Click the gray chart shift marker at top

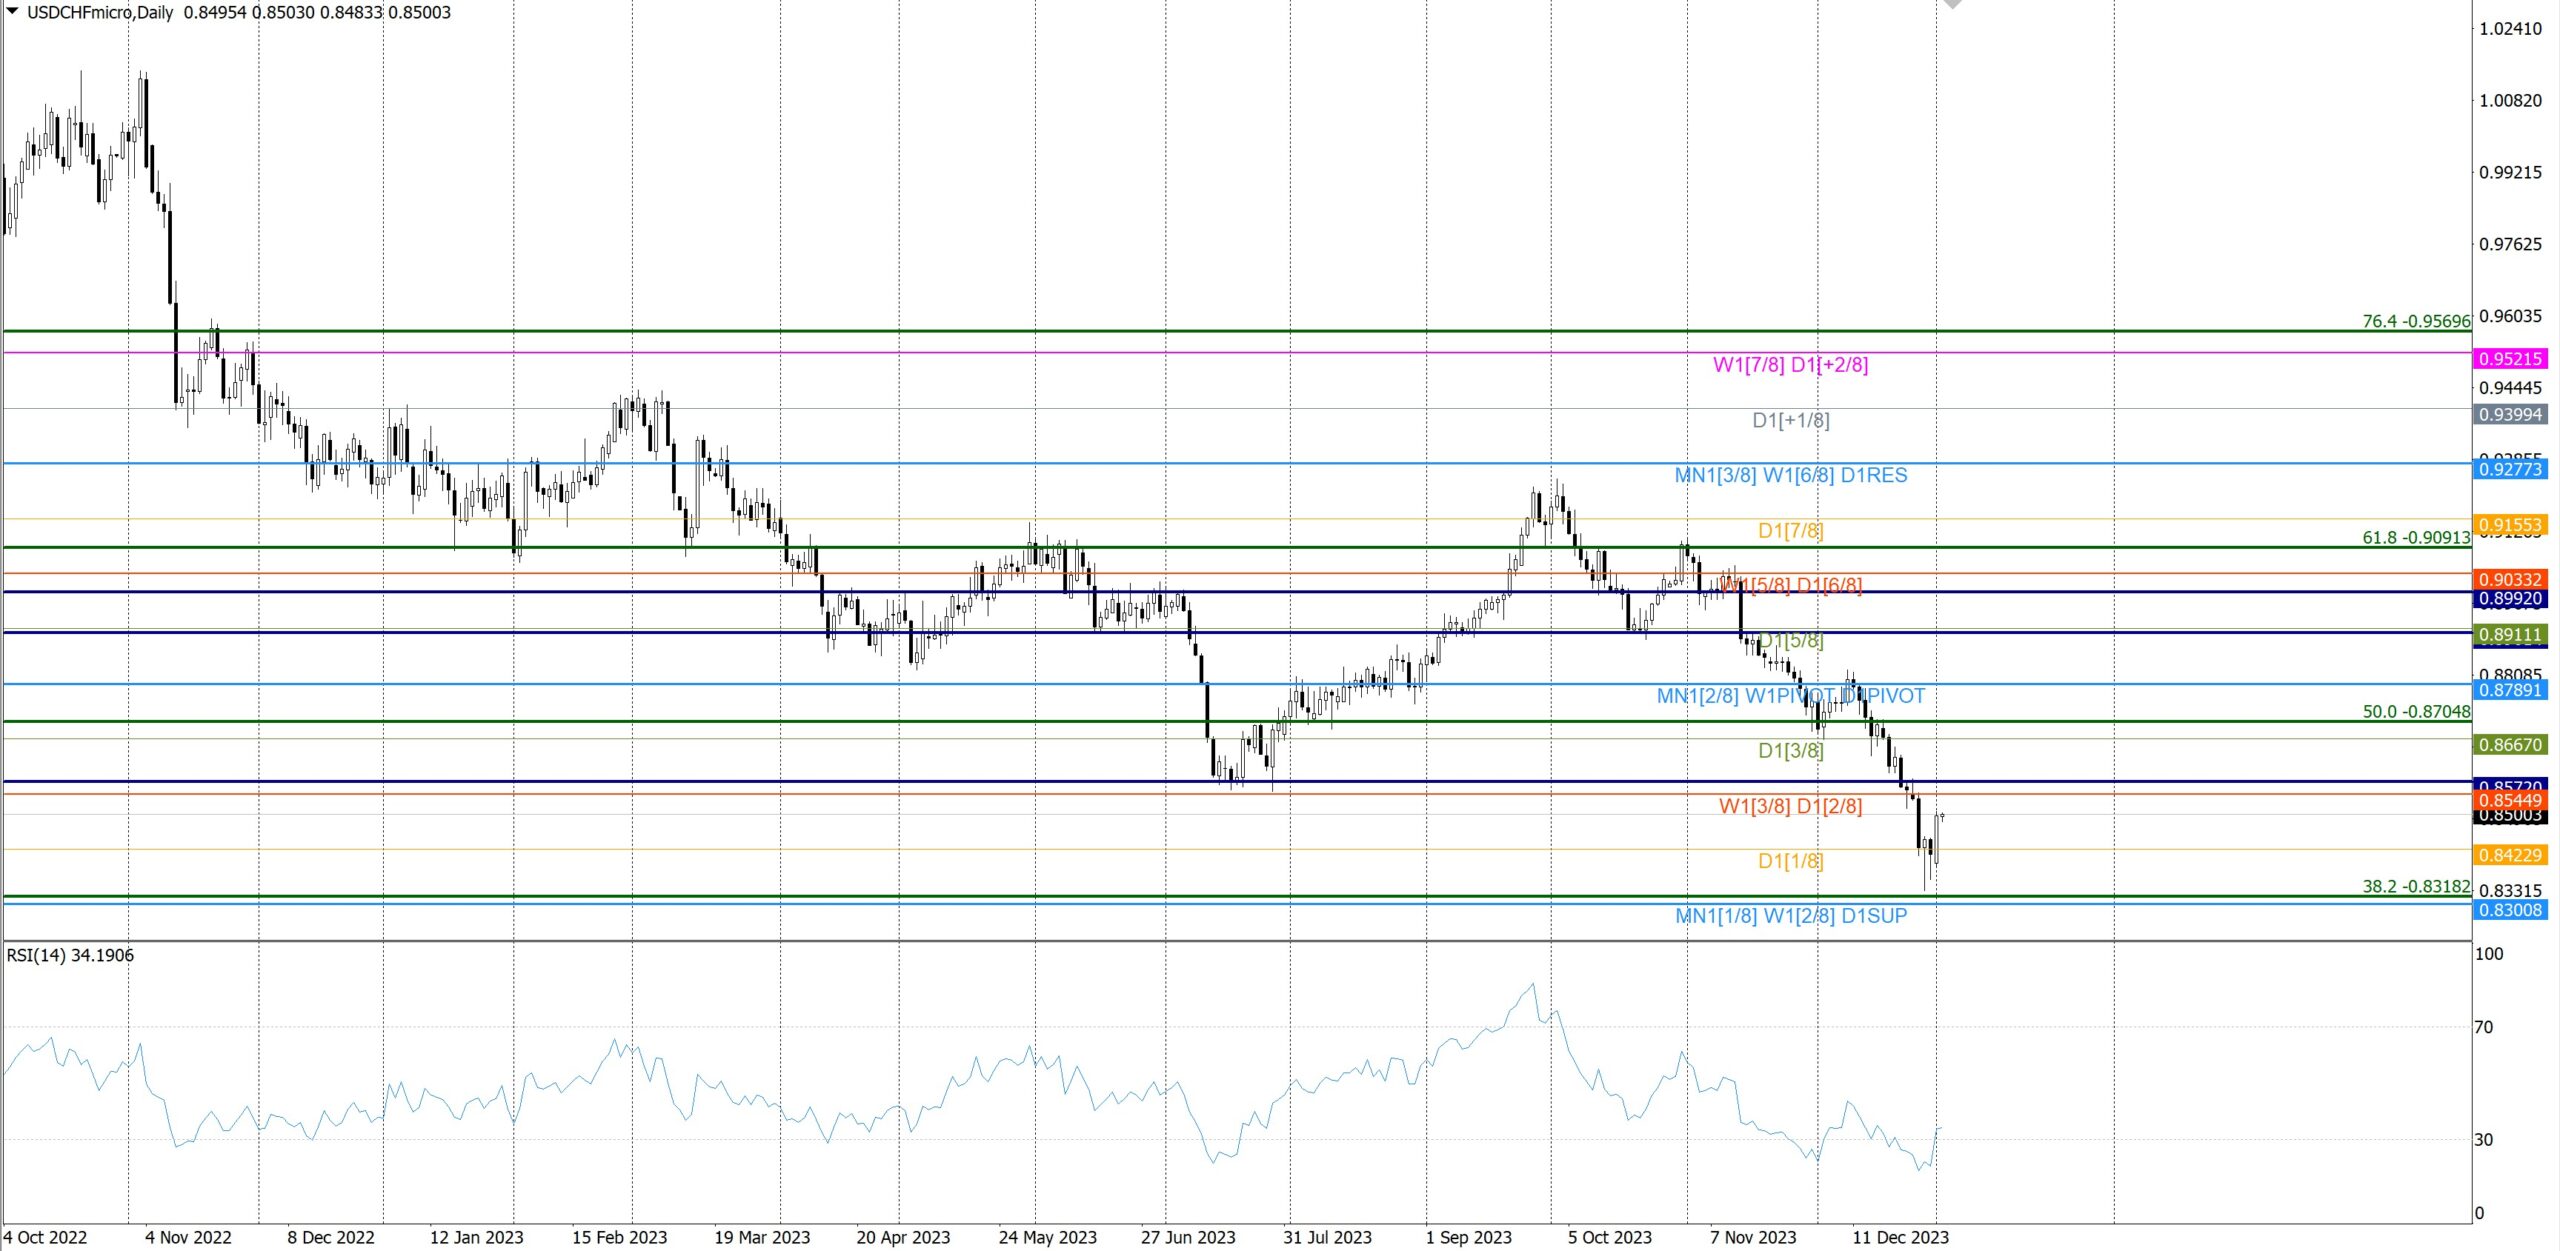tap(1952, 5)
